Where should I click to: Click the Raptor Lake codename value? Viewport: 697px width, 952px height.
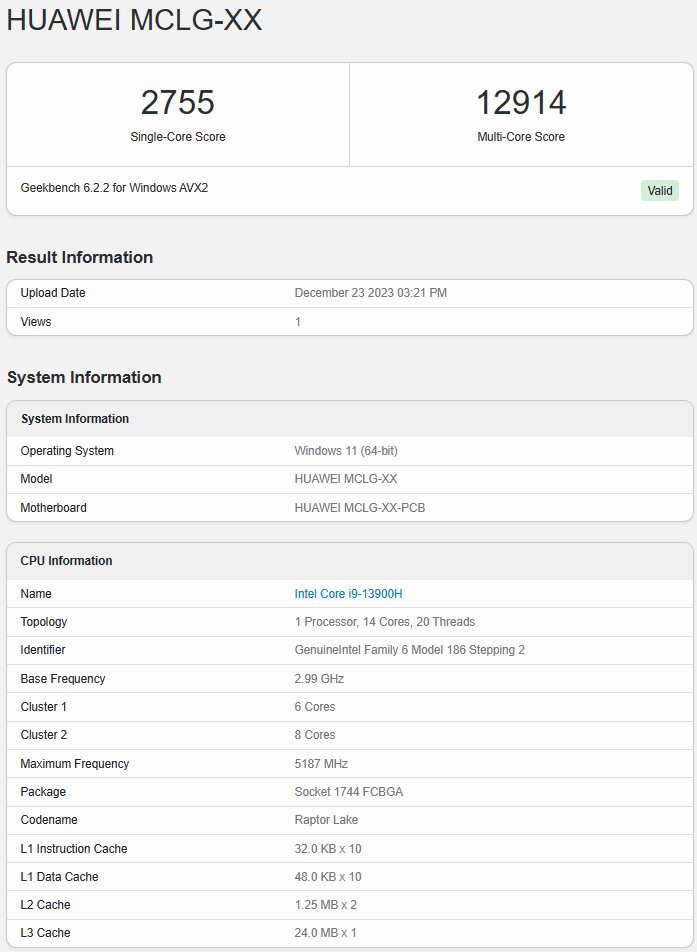pos(326,820)
